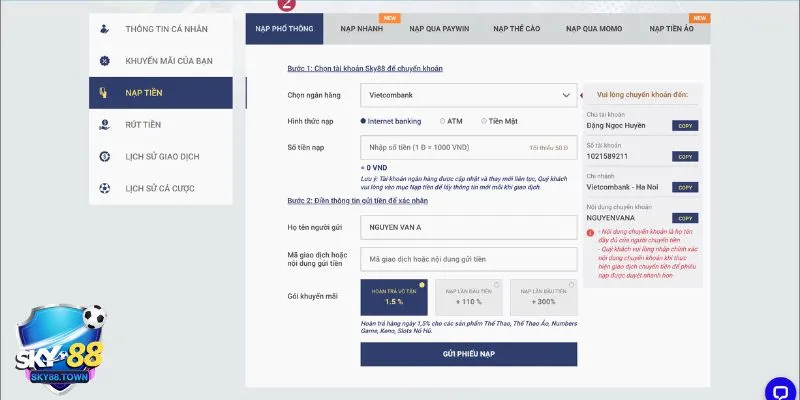Copy account number 1021589211
The width and height of the screenshot is (800, 400).
coord(685,157)
